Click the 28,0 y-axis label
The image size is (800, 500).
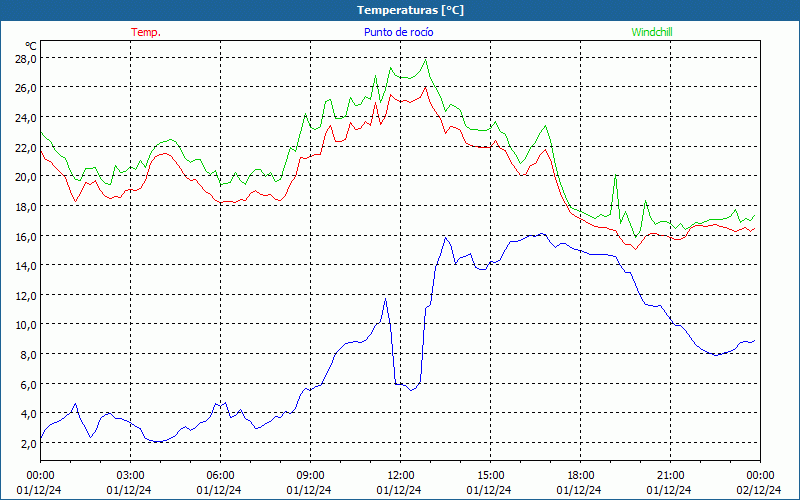(x=25, y=58)
